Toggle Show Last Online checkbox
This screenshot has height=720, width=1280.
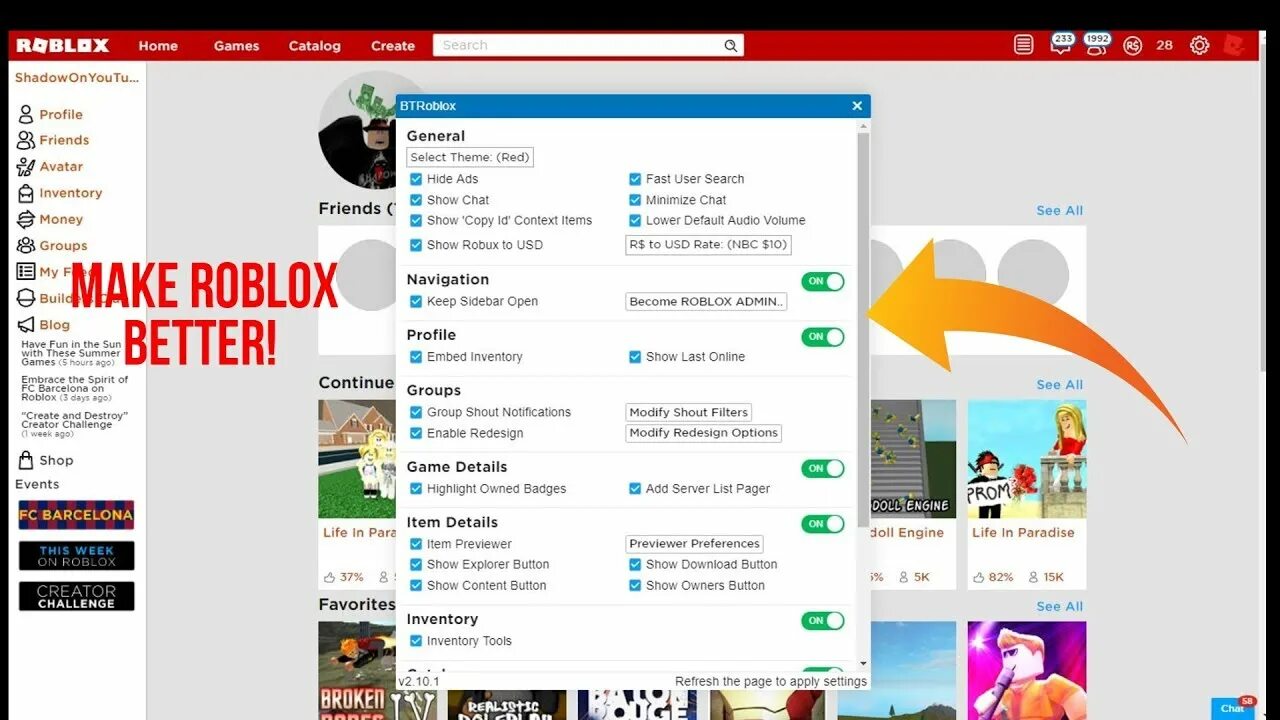[x=635, y=357]
